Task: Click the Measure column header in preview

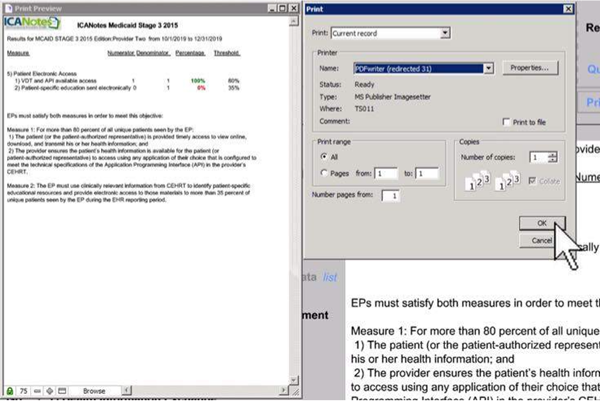Action: click(x=18, y=53)
